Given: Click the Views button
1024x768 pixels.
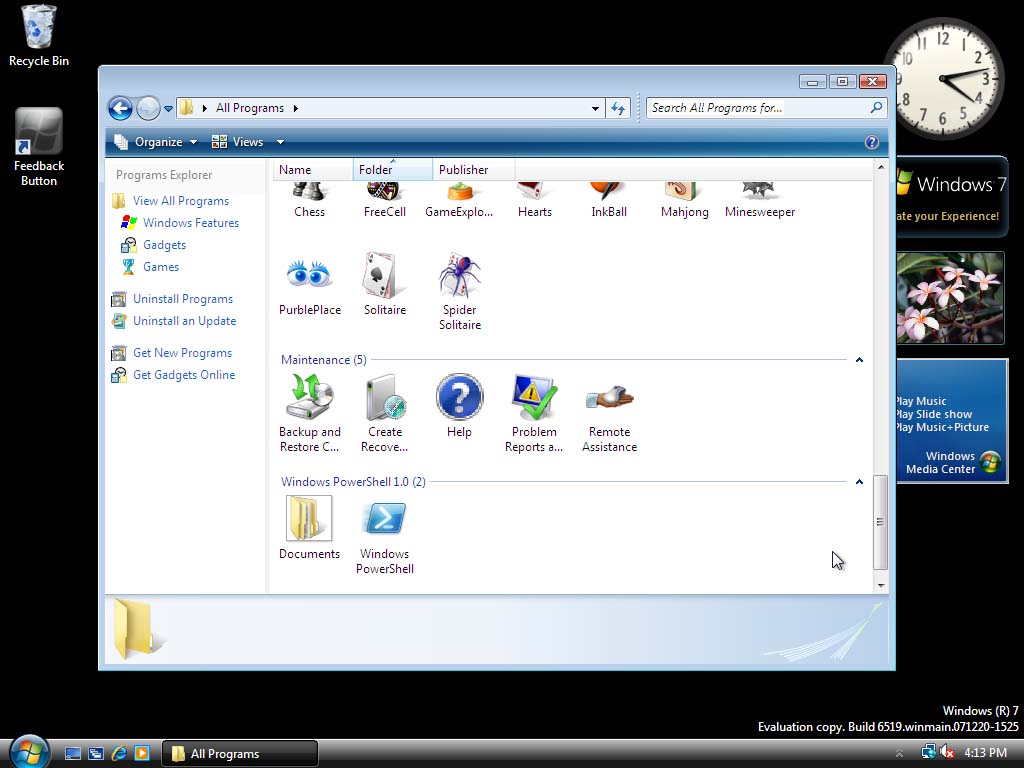Looking at the screenshot, I should click(238, 142).
